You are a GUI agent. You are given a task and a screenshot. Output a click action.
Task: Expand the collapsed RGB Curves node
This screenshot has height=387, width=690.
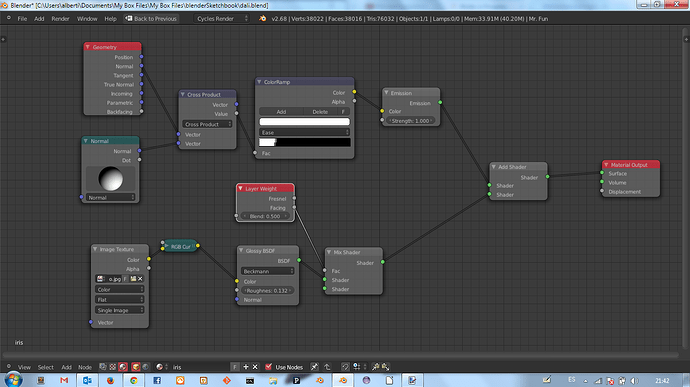coord(167,246)
